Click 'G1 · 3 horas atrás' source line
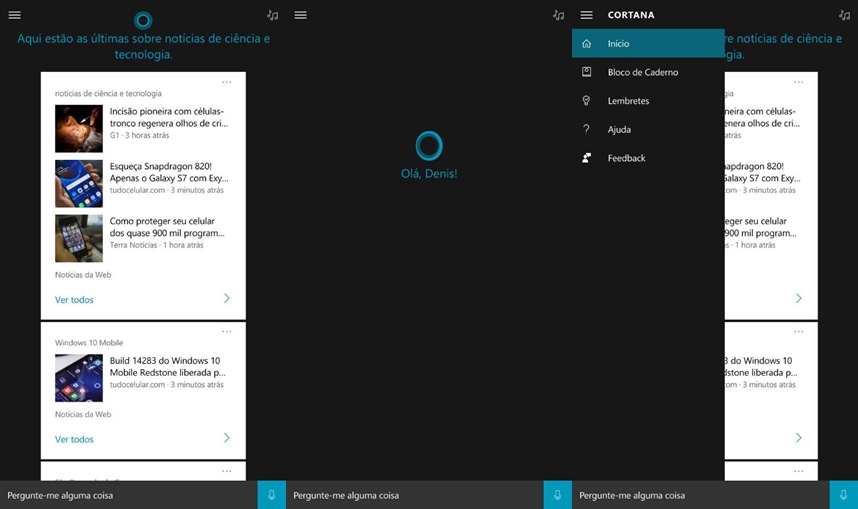This screenshot has width=858, height=509. [x=139, y=135]
